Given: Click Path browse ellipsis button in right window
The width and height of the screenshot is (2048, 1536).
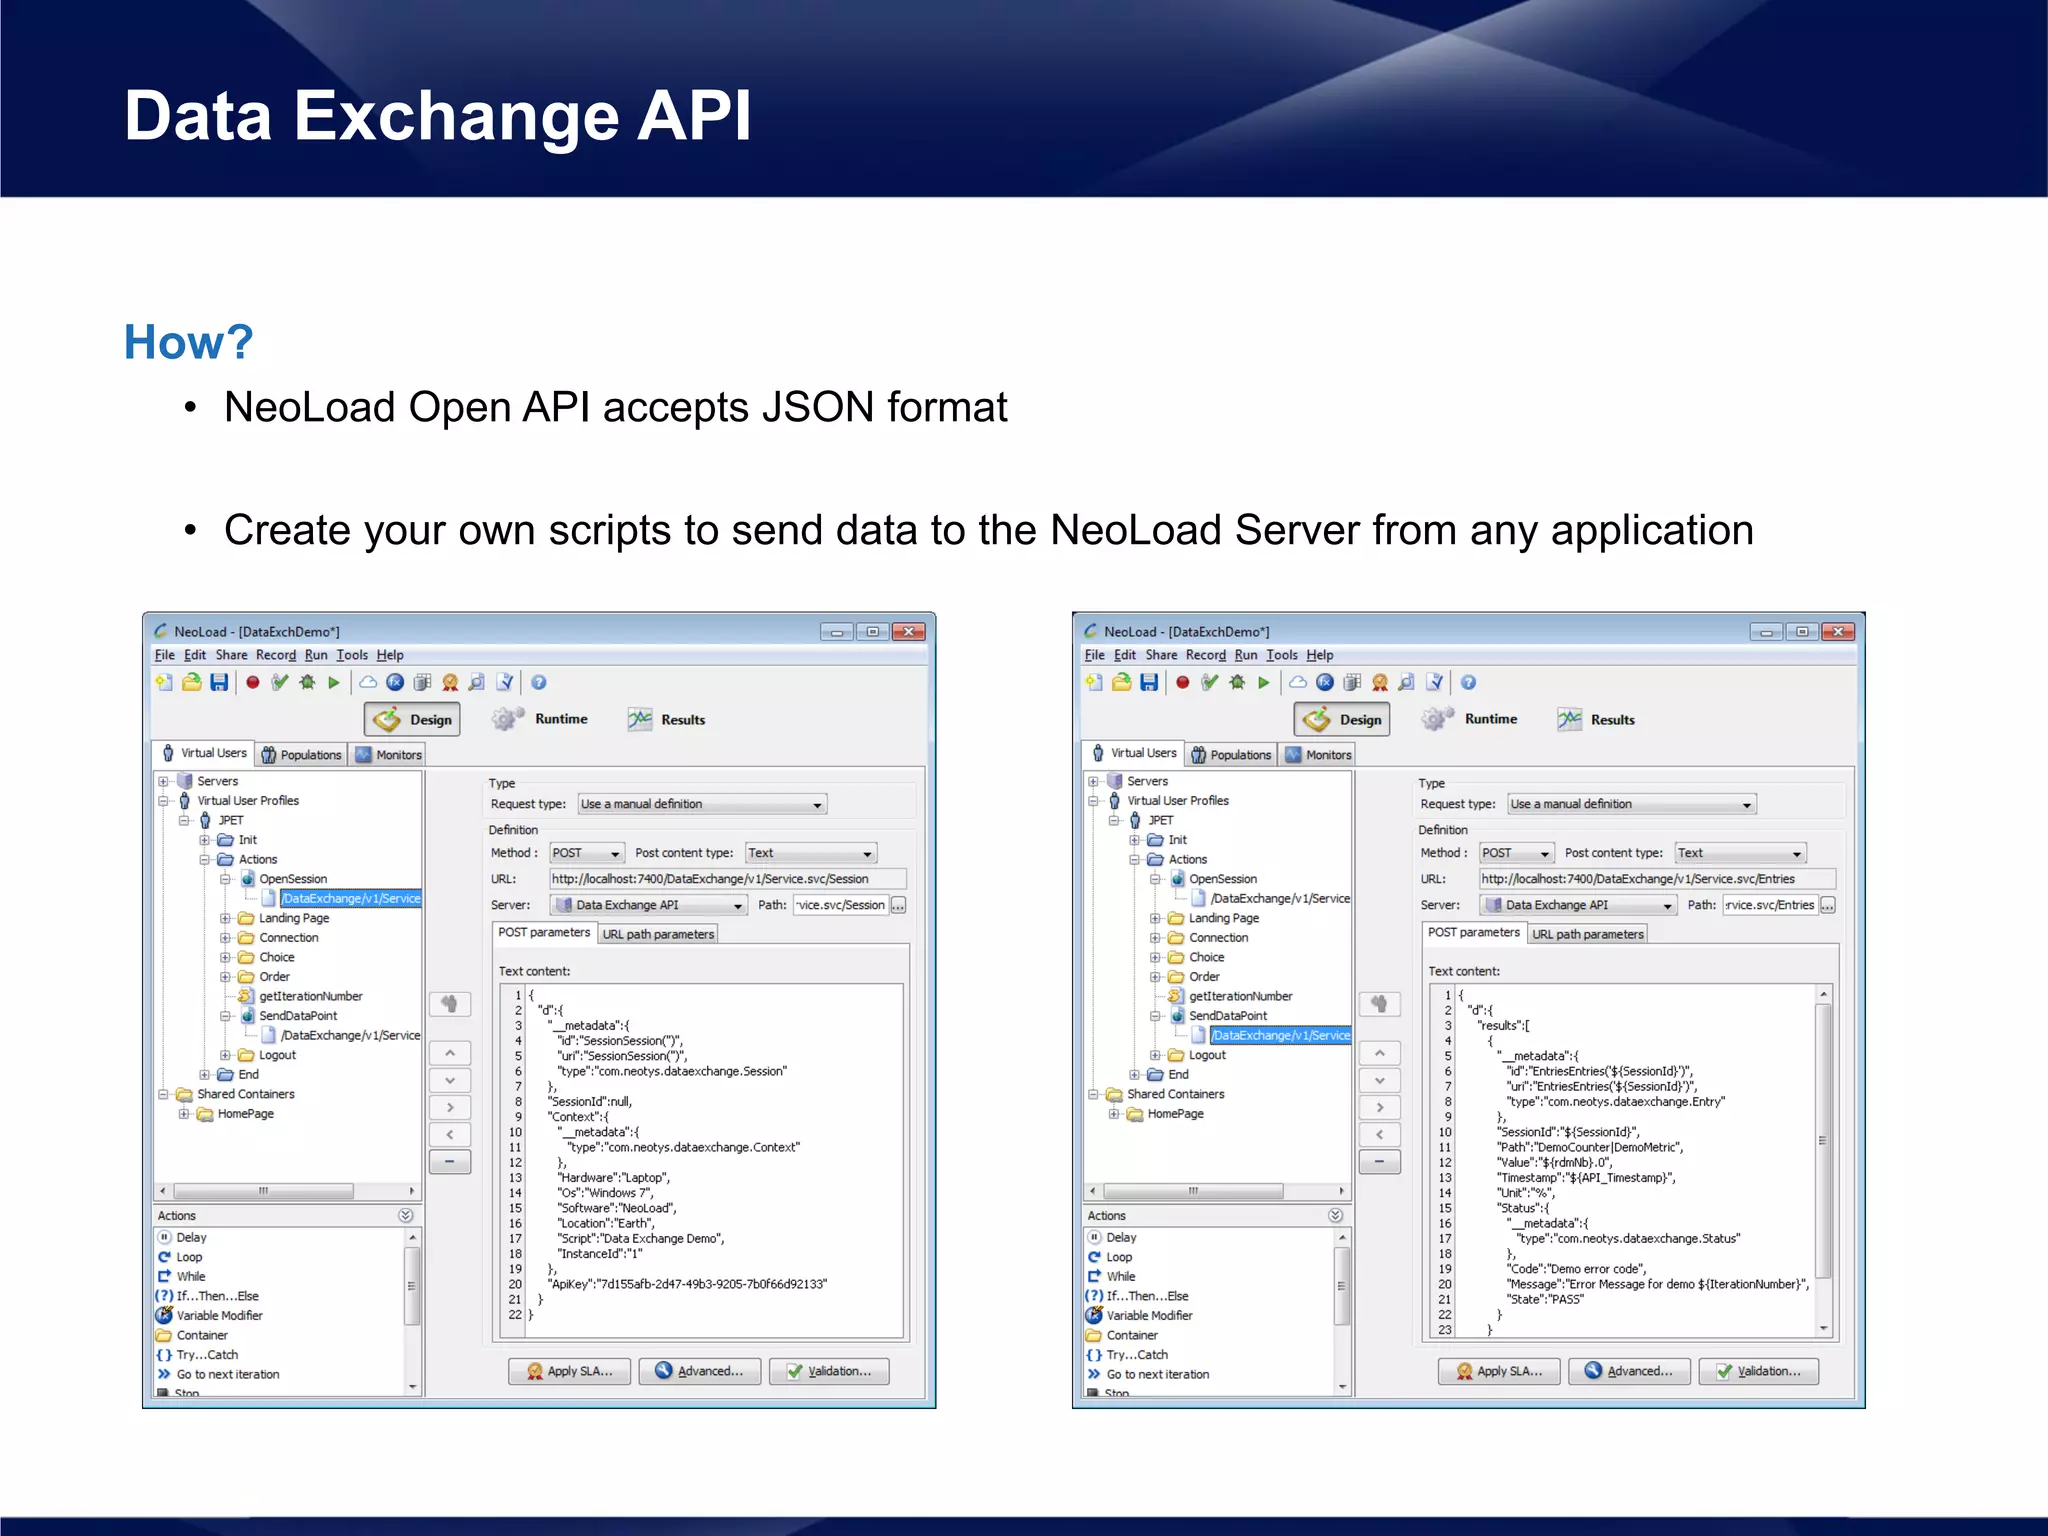Looking at the screenshot, I should (x=1828, y=905).
